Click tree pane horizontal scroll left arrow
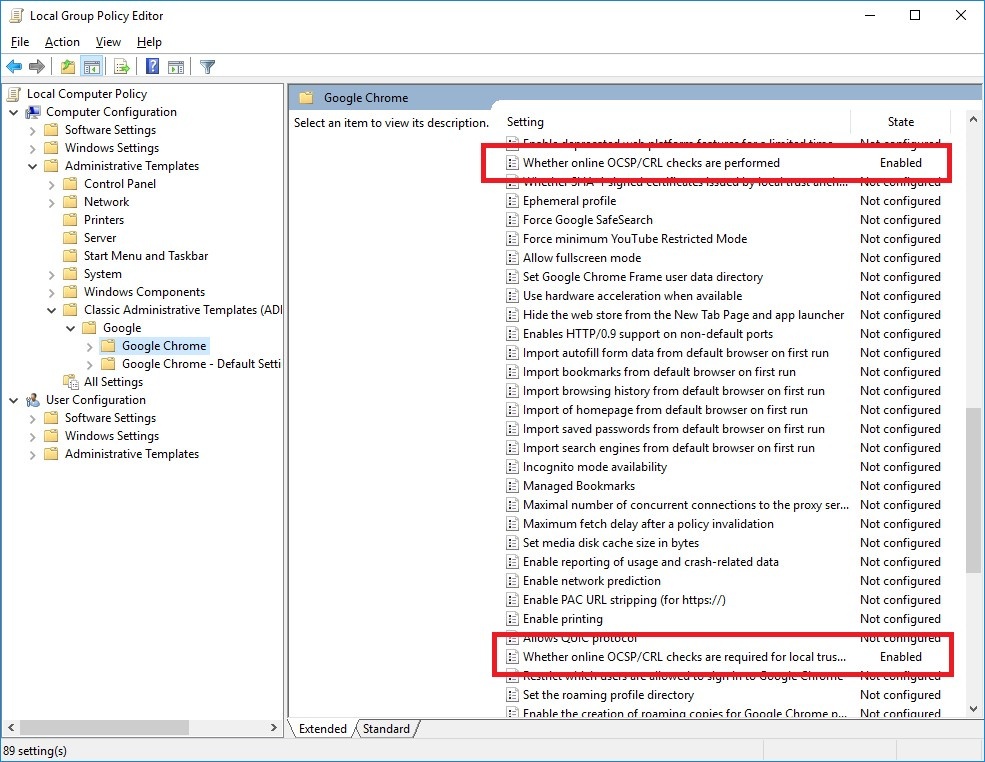985x762 pixels. [x=11, y=727]
